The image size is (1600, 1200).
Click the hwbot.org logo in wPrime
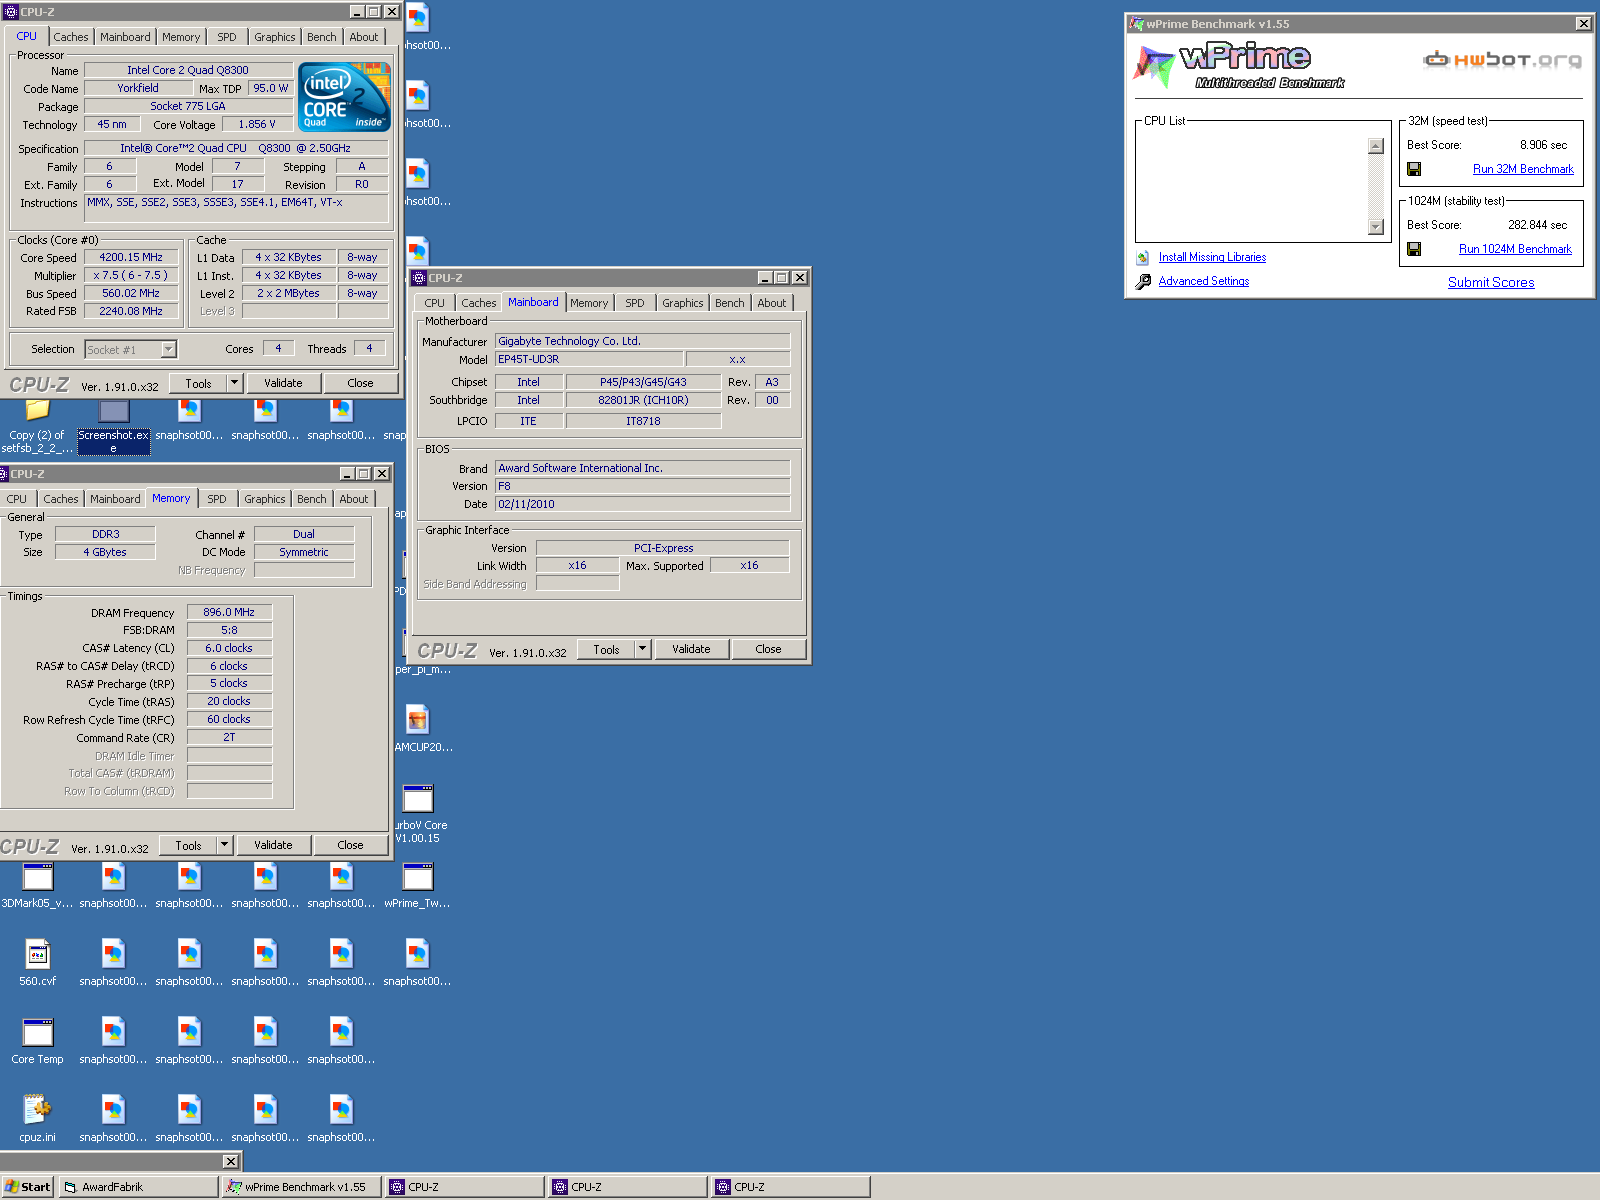point(1503,59)
